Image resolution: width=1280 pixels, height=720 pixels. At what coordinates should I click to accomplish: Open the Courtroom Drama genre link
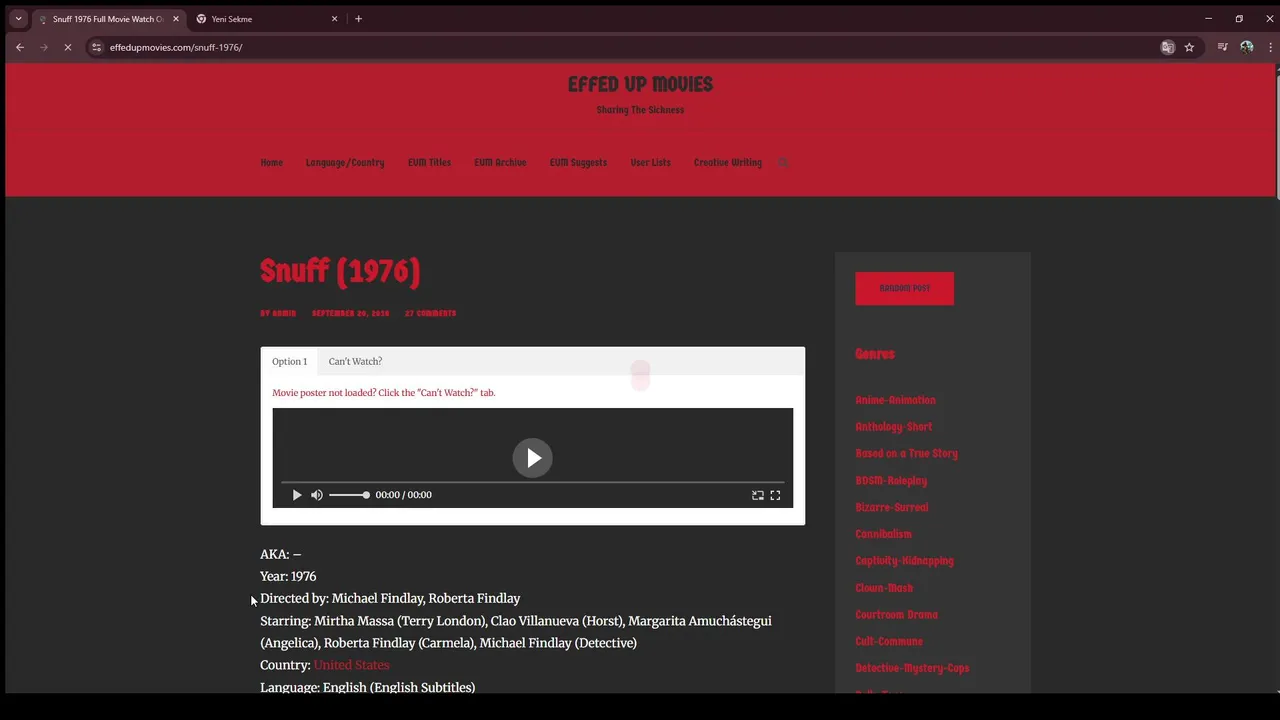(x=896, y=615)
